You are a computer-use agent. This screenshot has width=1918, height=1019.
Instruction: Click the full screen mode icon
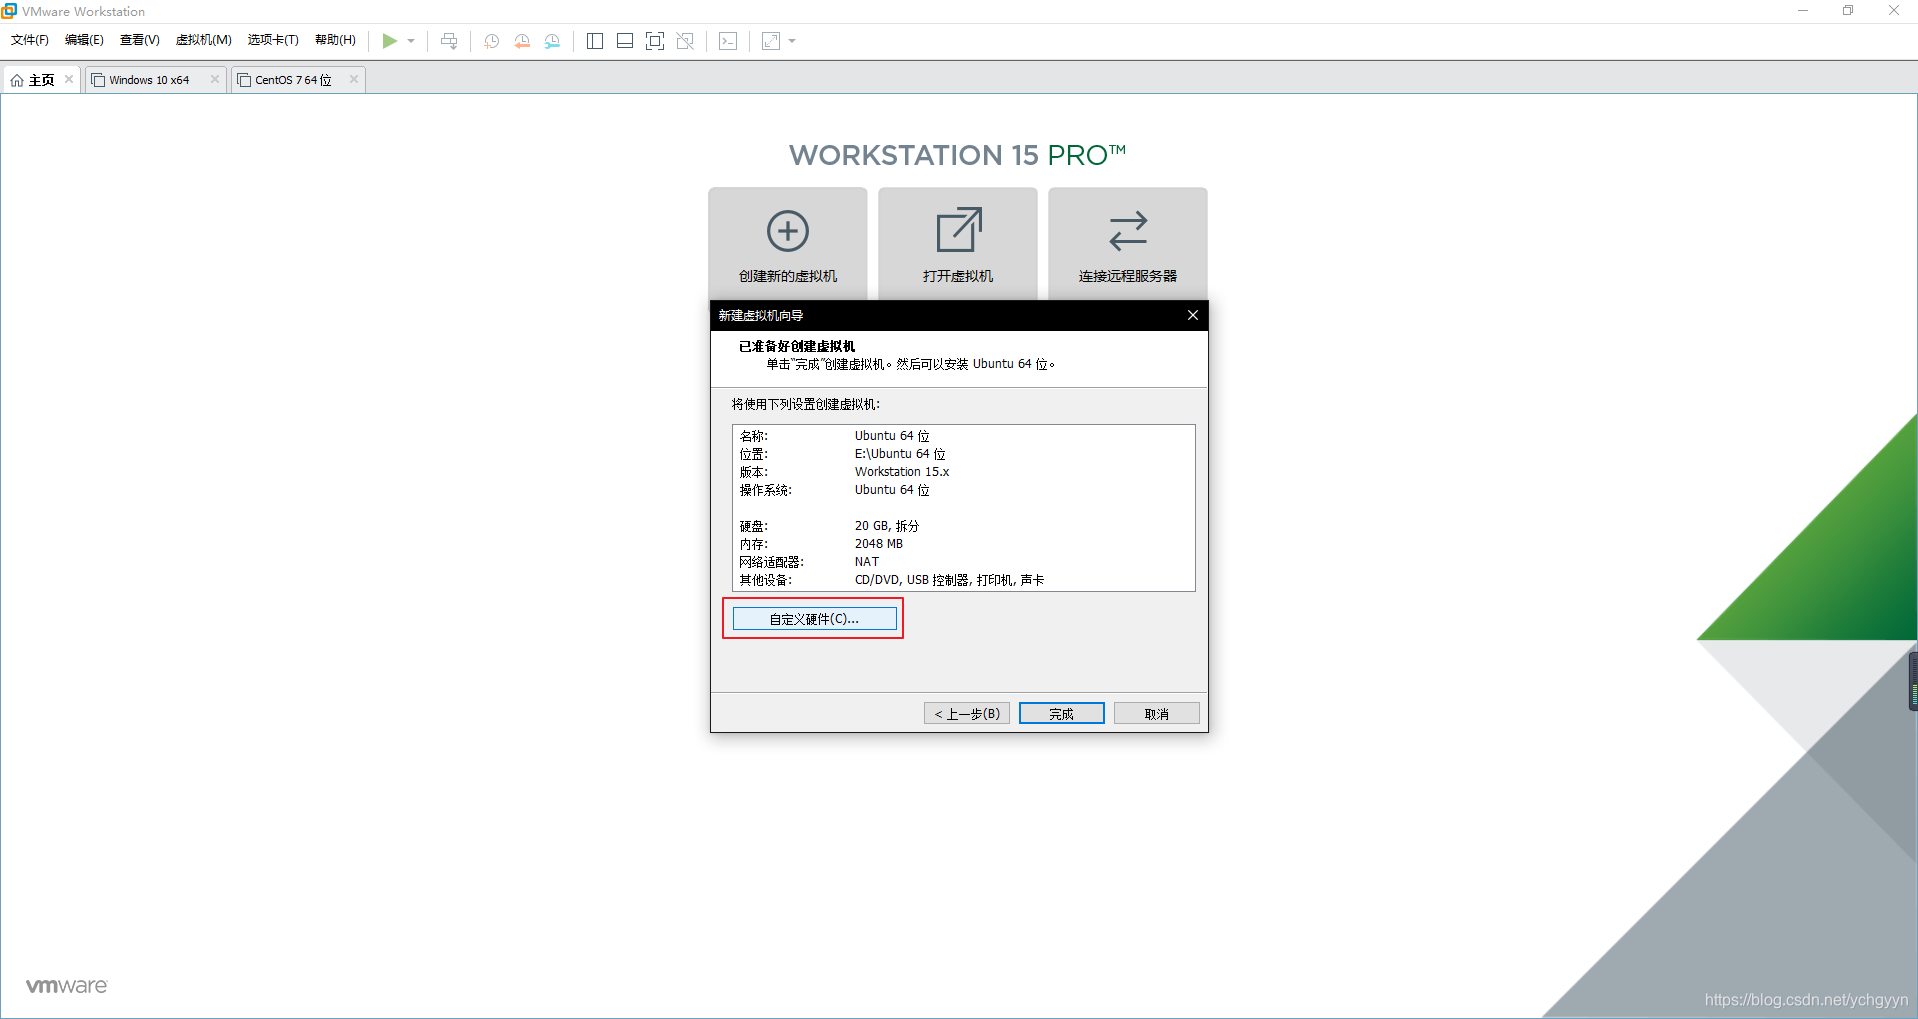[x=655, y=41]
